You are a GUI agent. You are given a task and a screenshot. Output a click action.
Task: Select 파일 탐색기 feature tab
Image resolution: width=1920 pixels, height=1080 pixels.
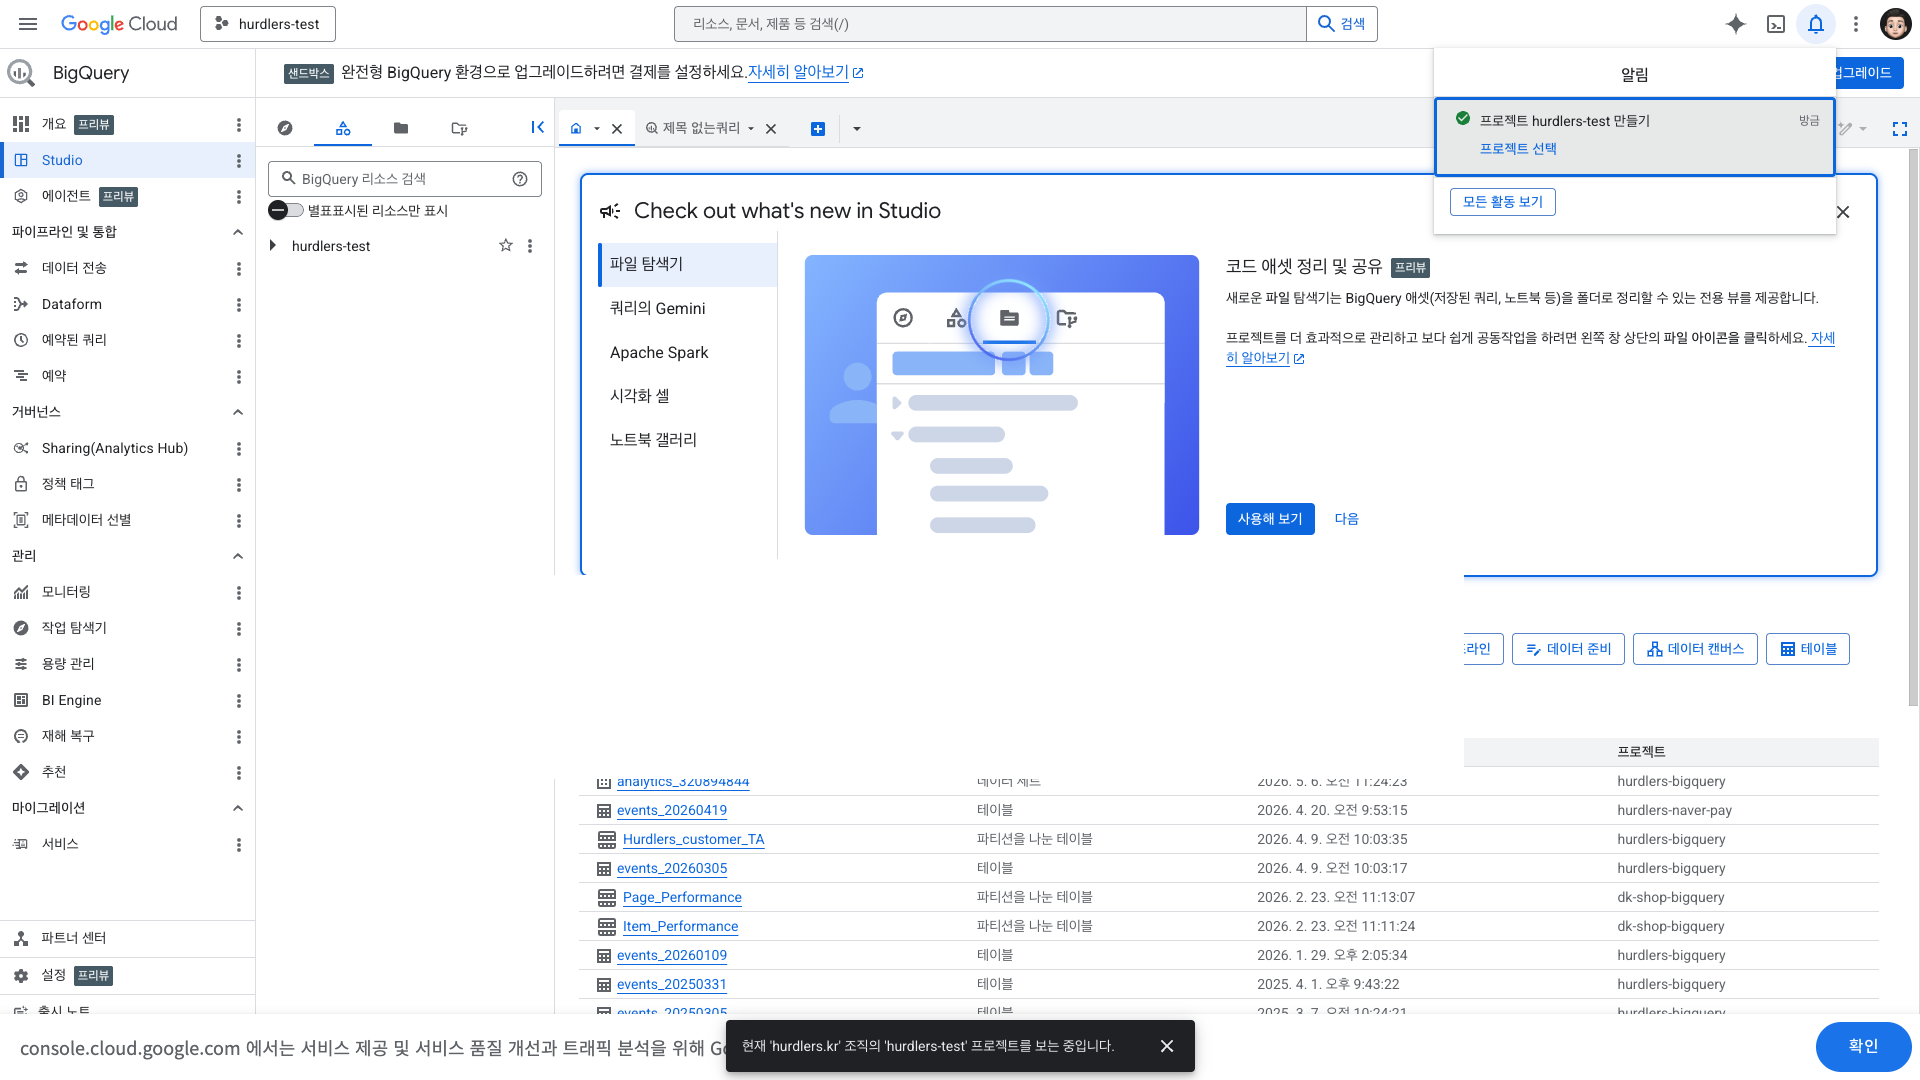[x=688, y=264]
